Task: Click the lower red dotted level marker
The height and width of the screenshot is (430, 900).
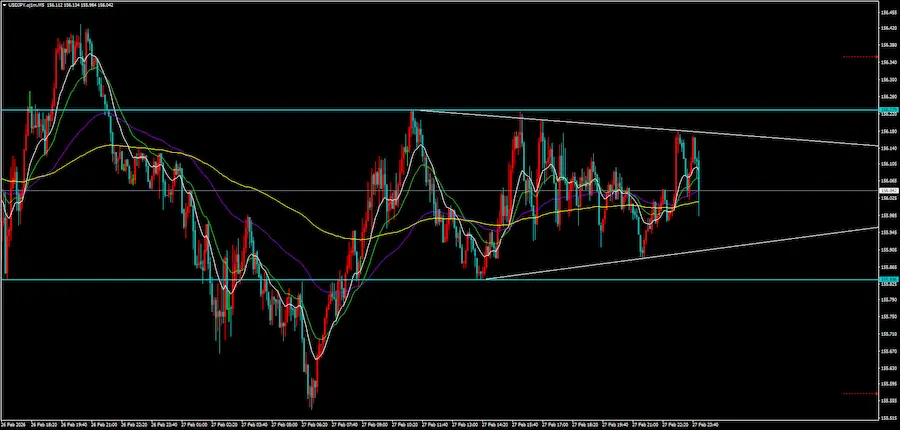Action: point(858,393)
